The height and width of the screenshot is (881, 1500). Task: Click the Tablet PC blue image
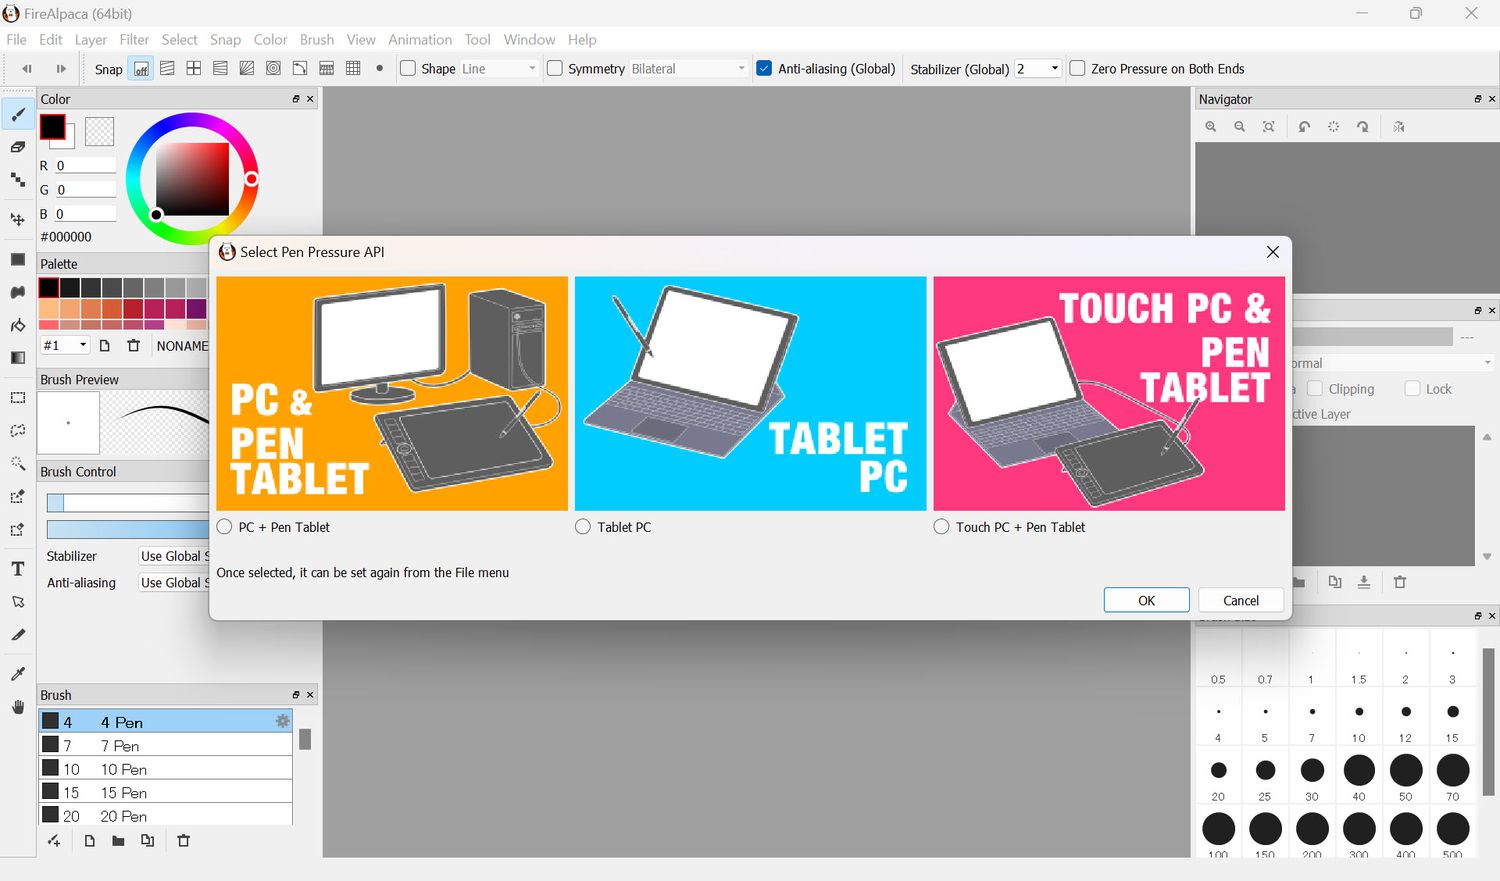point(750,394)
